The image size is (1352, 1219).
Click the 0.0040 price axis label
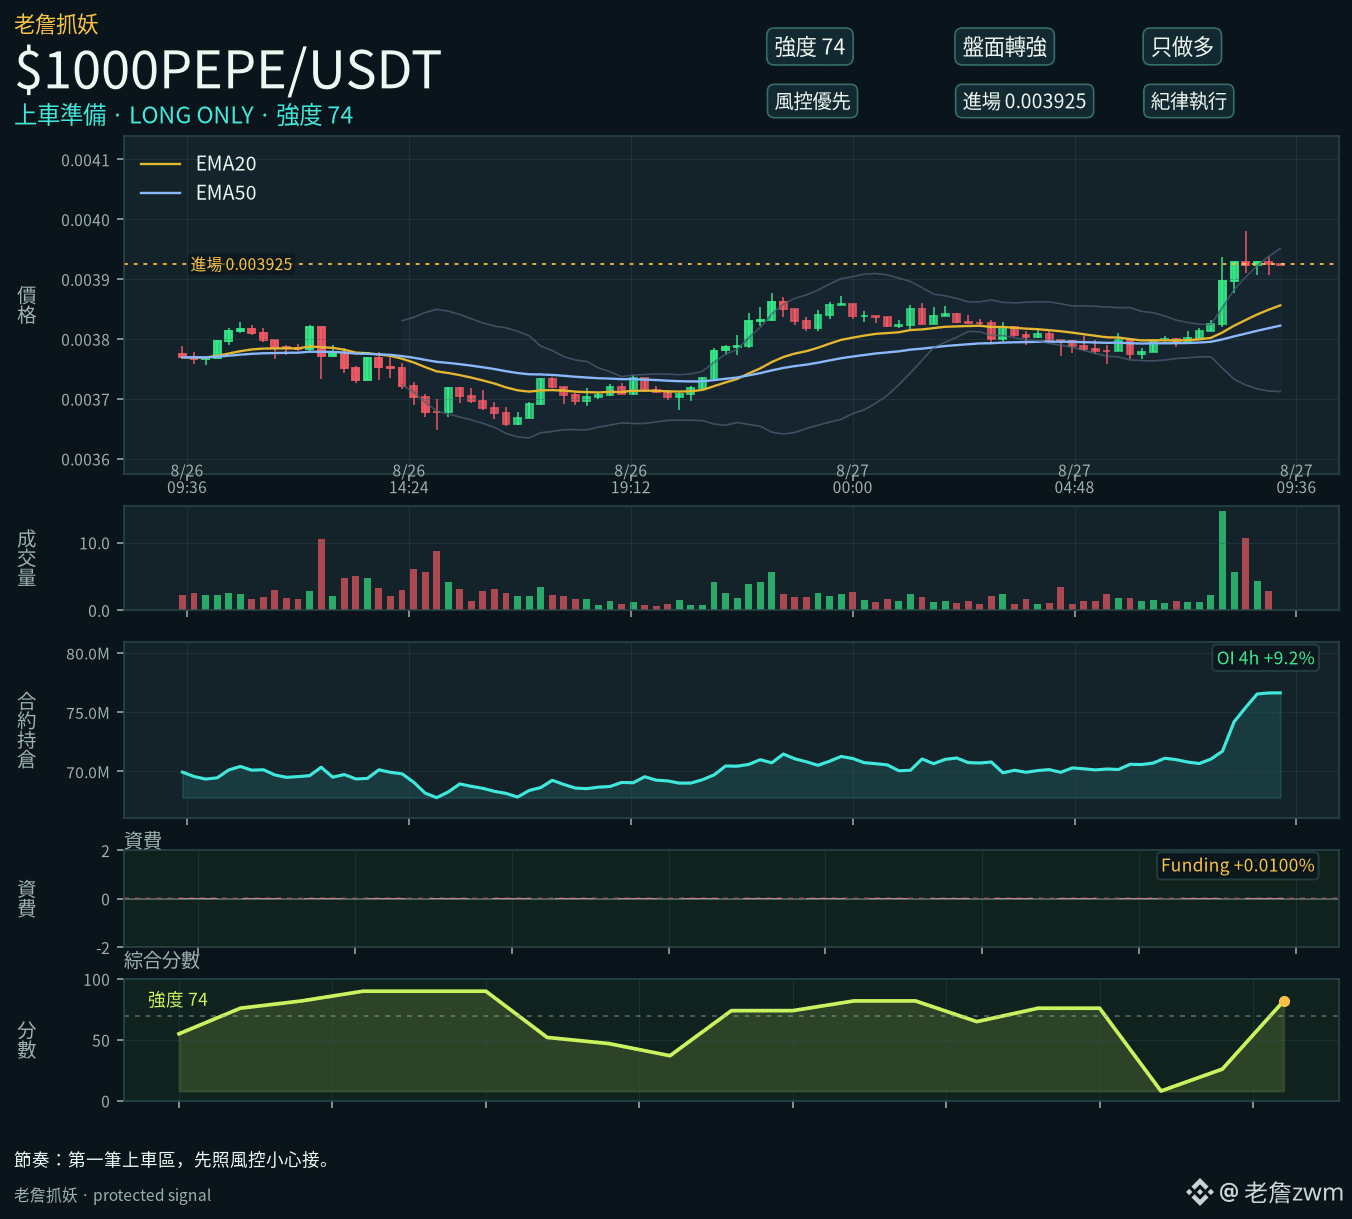85,221
